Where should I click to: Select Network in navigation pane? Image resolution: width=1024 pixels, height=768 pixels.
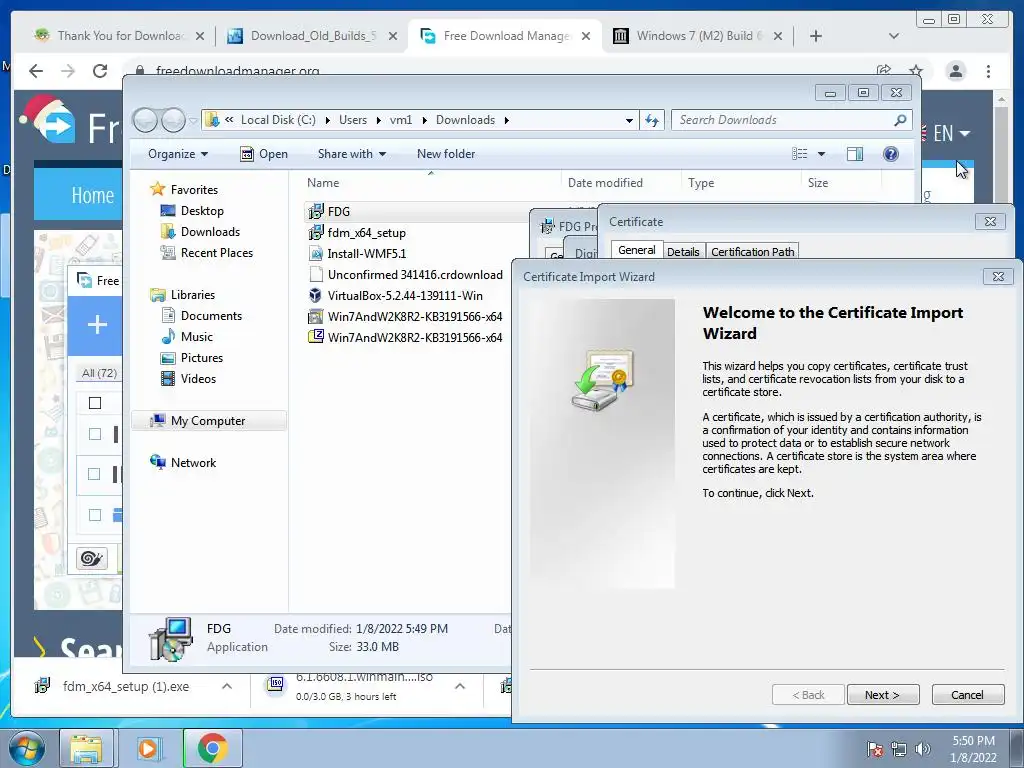(x=193, y=462)
